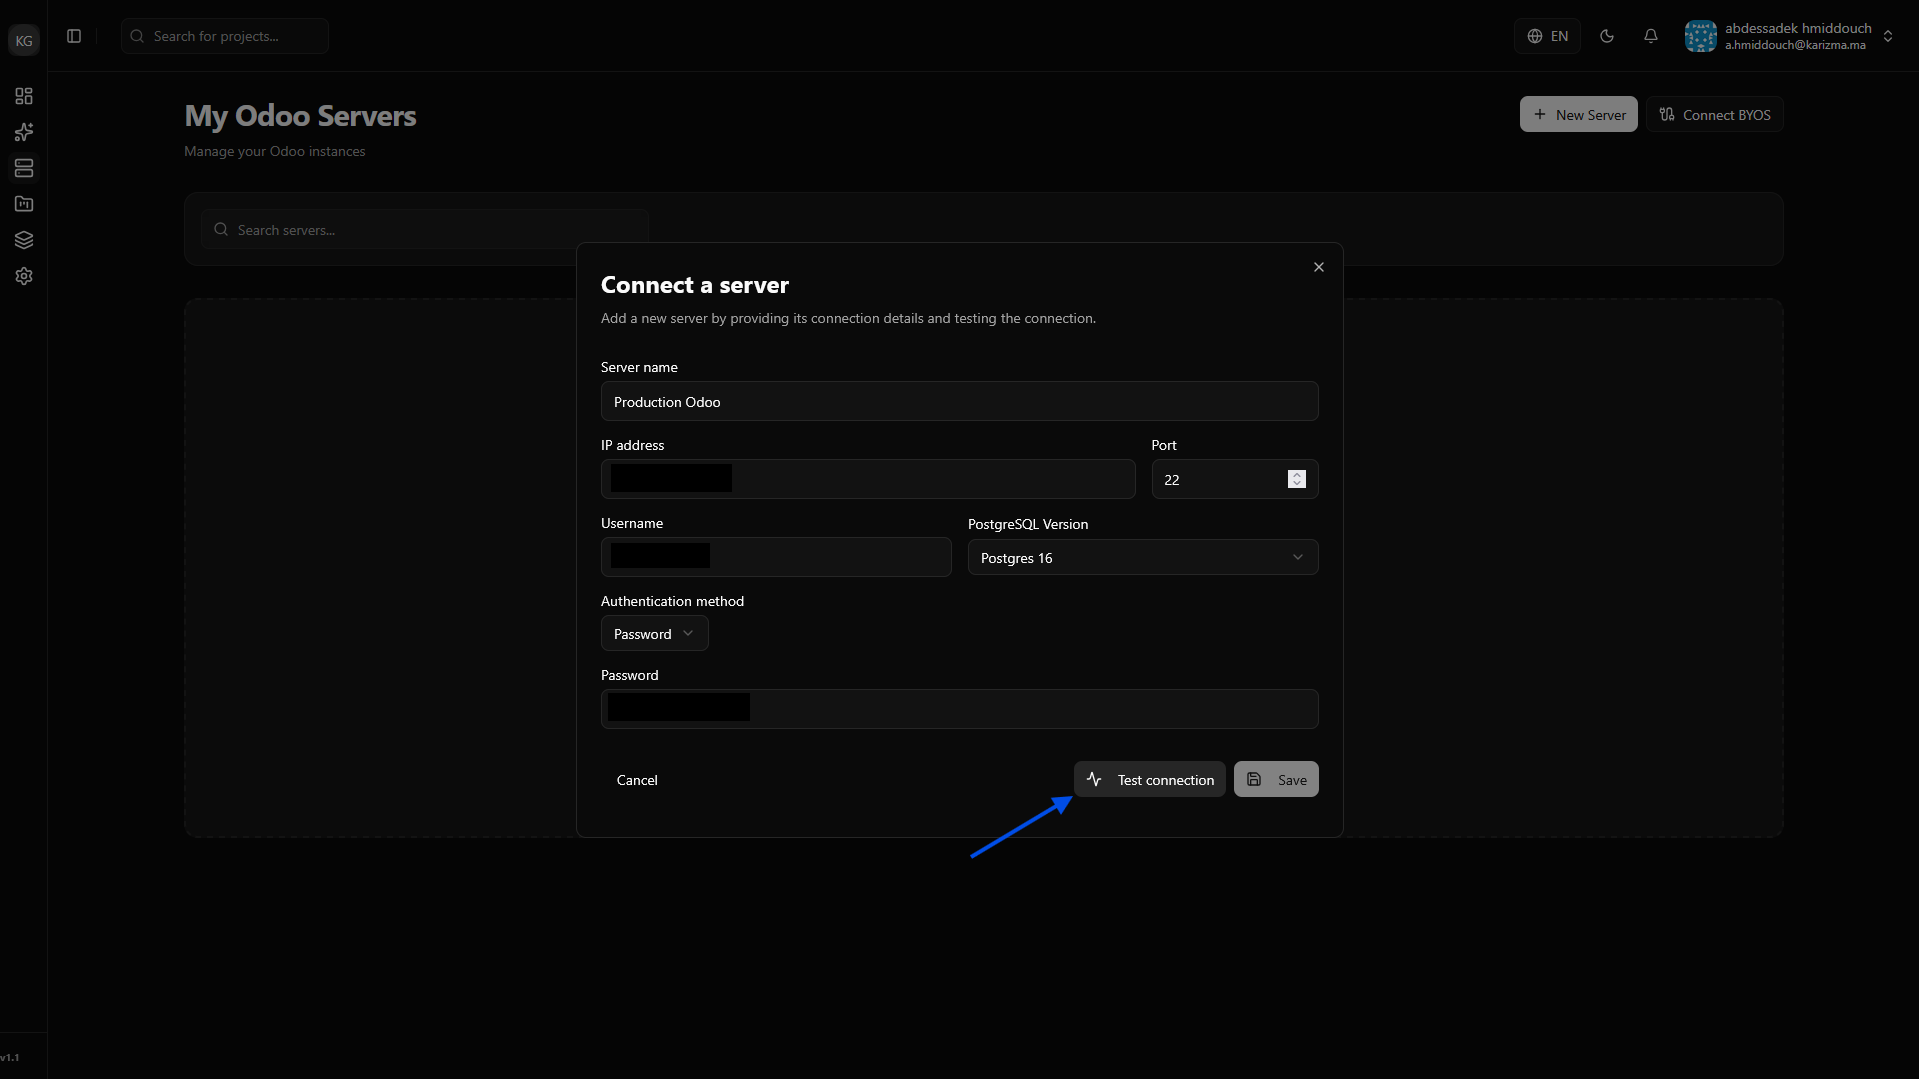Click the Username input field
The height and width of the screenshot is (1079, 1919).
(x=776, y=557)
